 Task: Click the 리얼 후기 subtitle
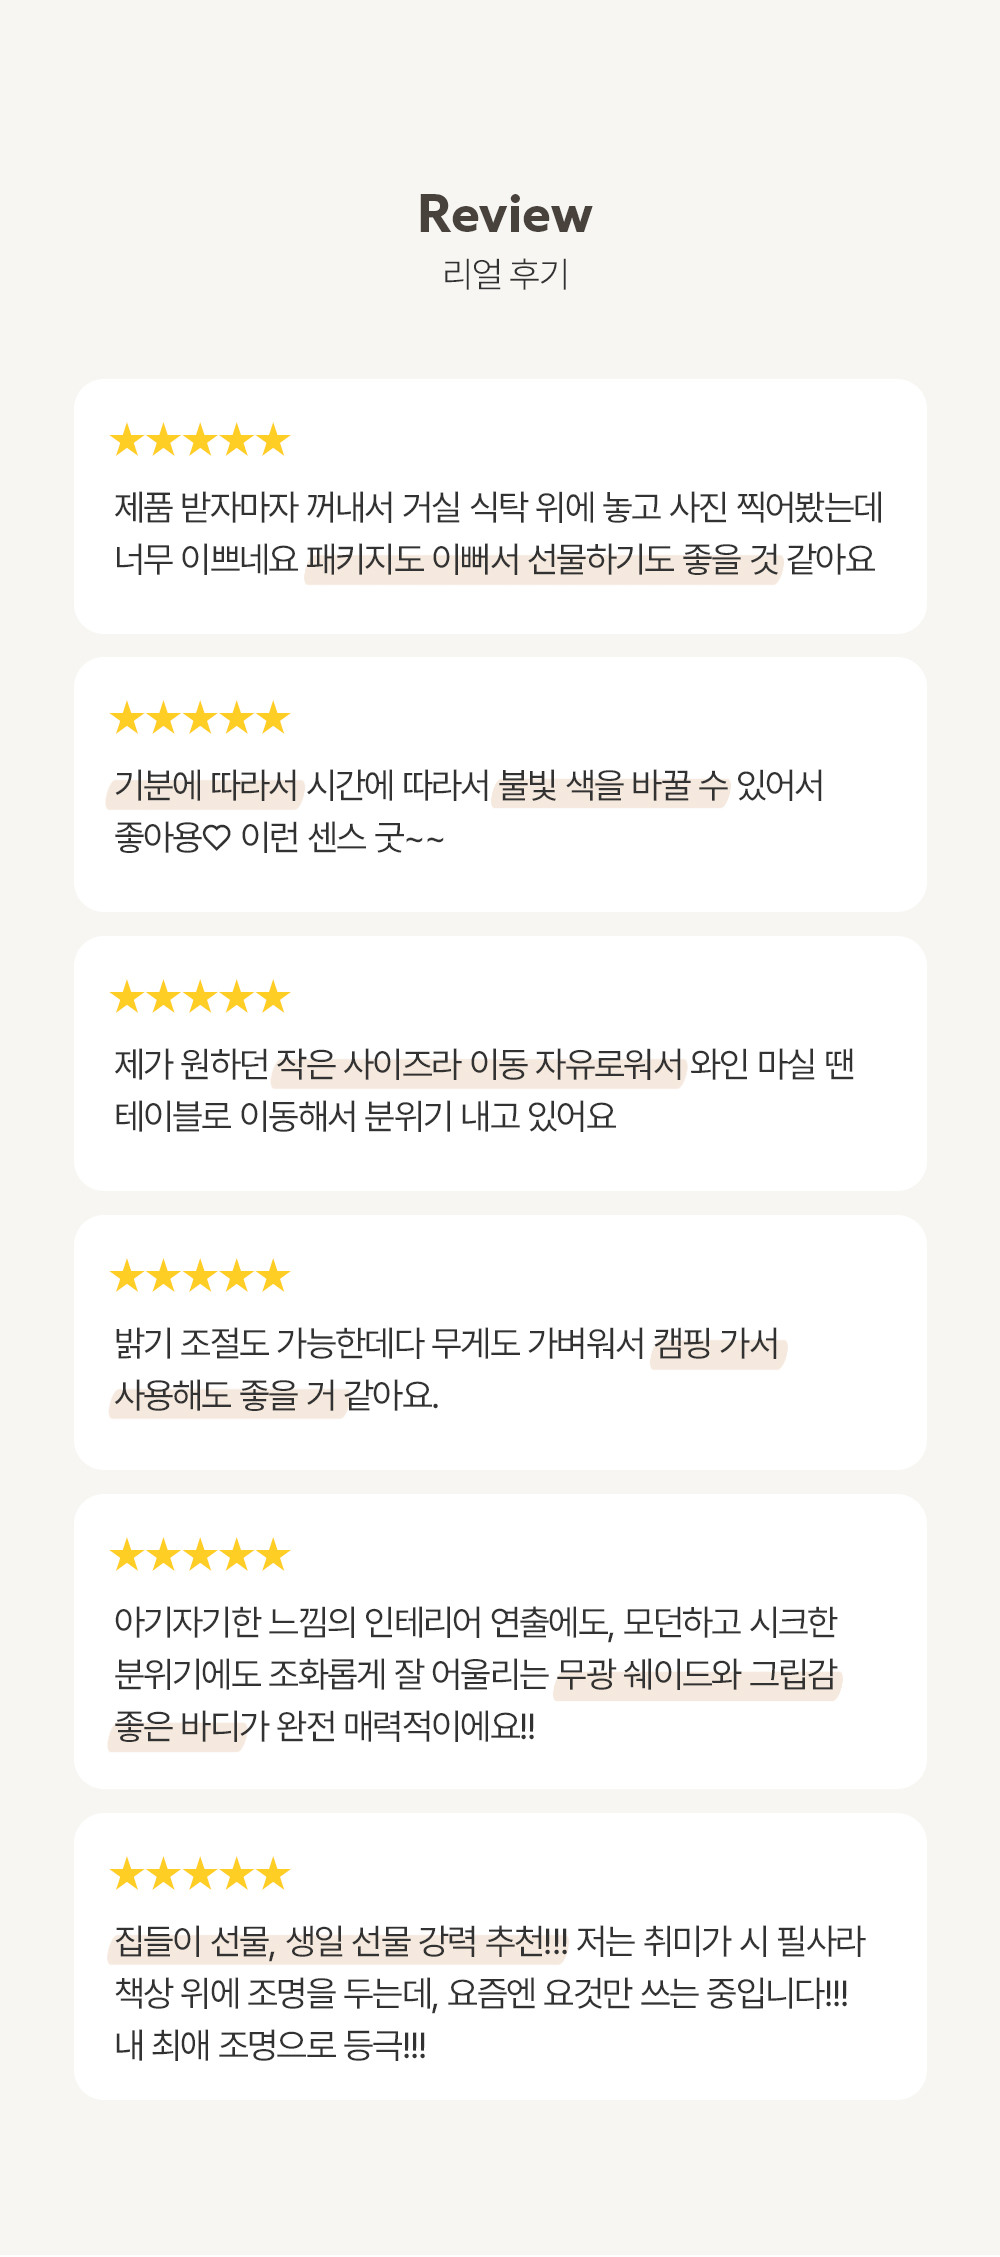click(x=505, y=273)
